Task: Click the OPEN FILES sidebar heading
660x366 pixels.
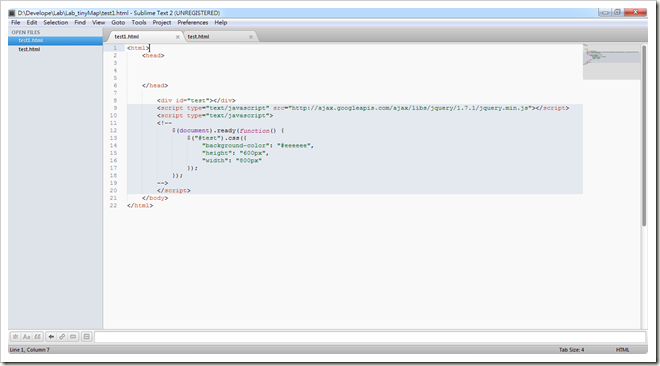Action: pos(26,32)
